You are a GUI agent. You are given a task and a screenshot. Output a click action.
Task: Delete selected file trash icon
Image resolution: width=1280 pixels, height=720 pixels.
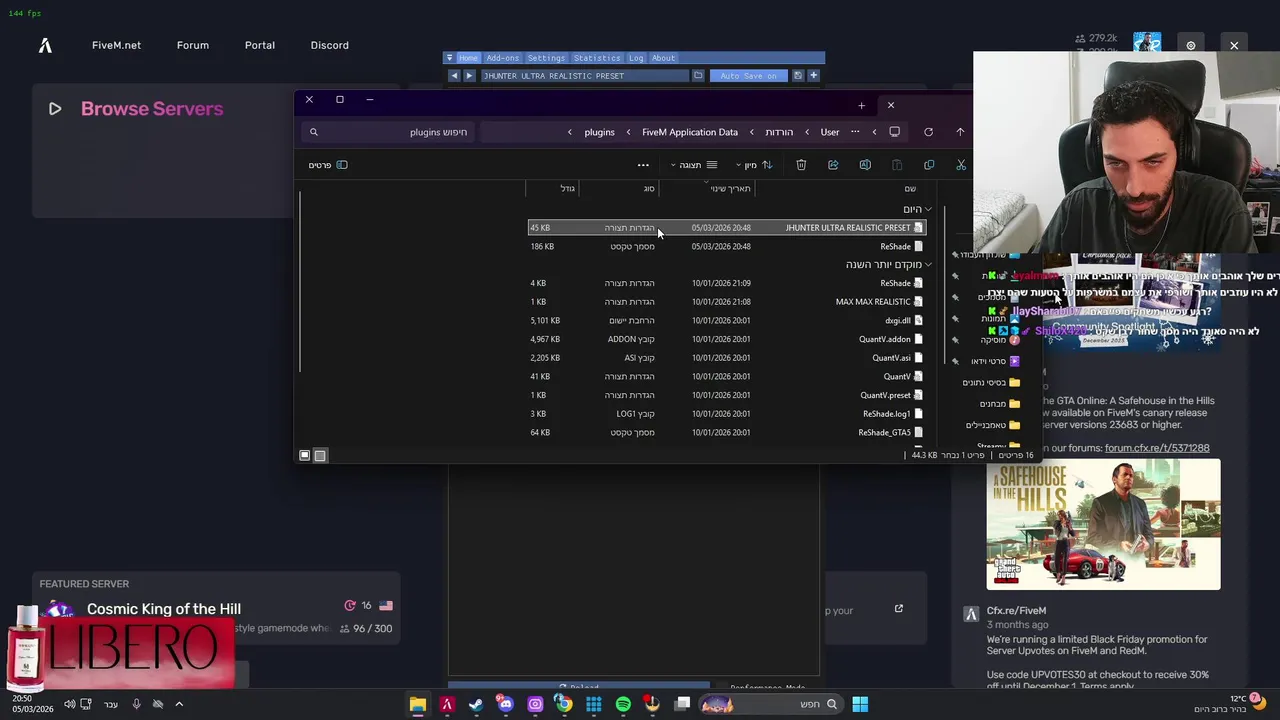pos(801,165)
